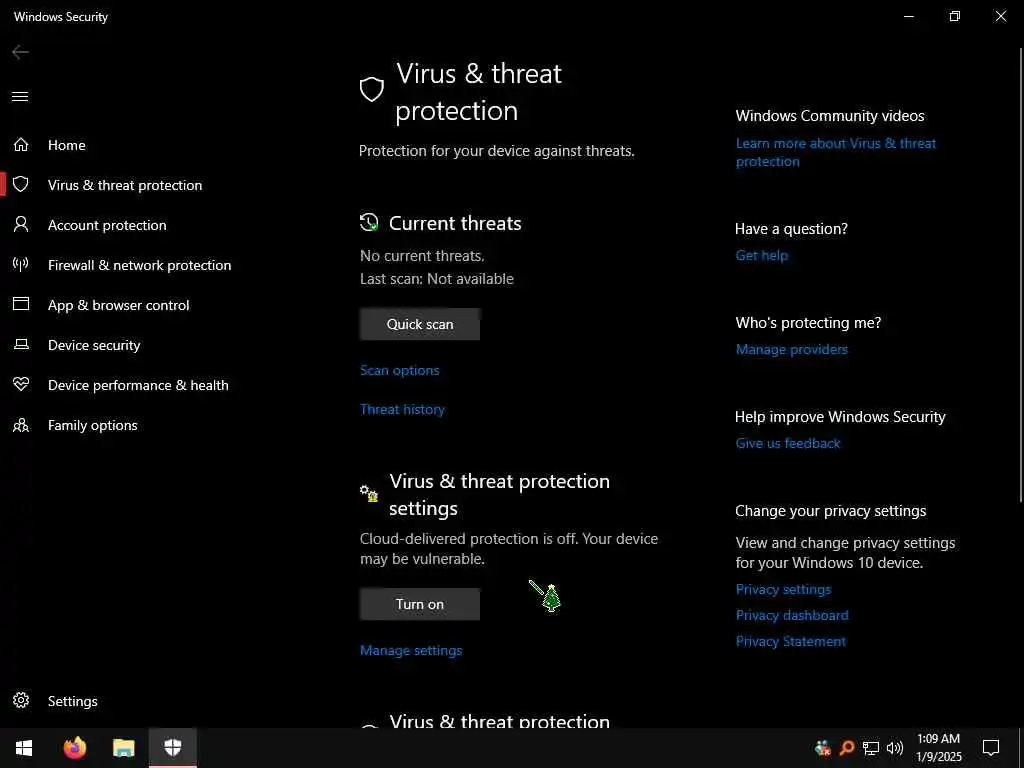The image size is (1024, 768).
Task: Open the Windows Start menu
Action: pyautogui.click(x=24, y=748)
